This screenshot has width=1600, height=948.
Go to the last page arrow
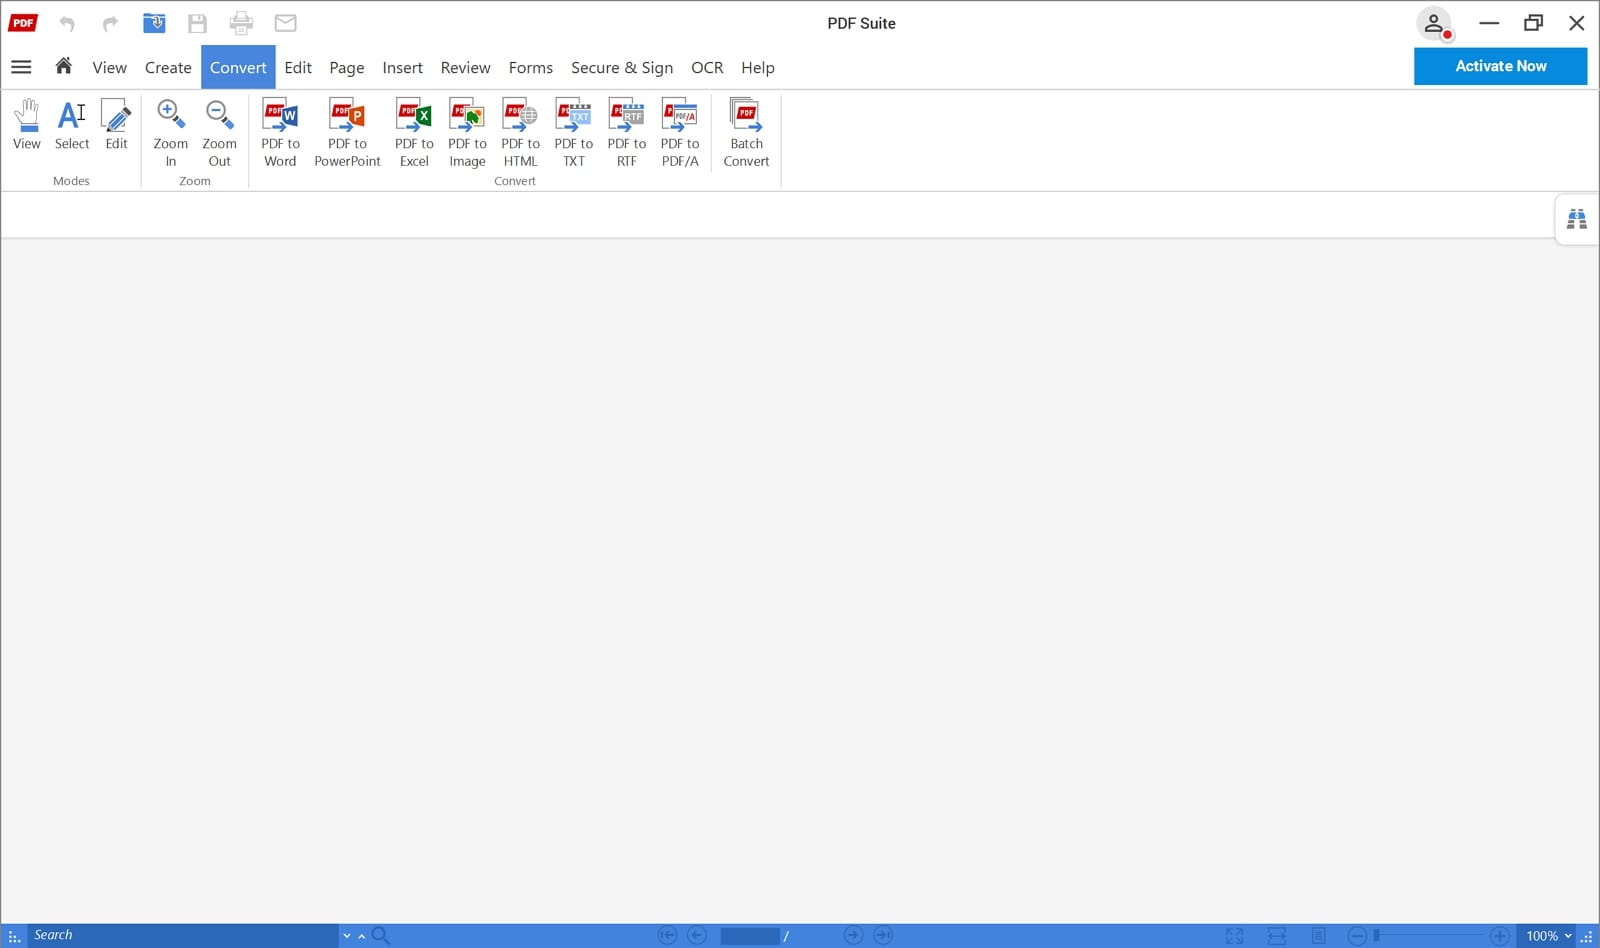[x=883, y=936]
